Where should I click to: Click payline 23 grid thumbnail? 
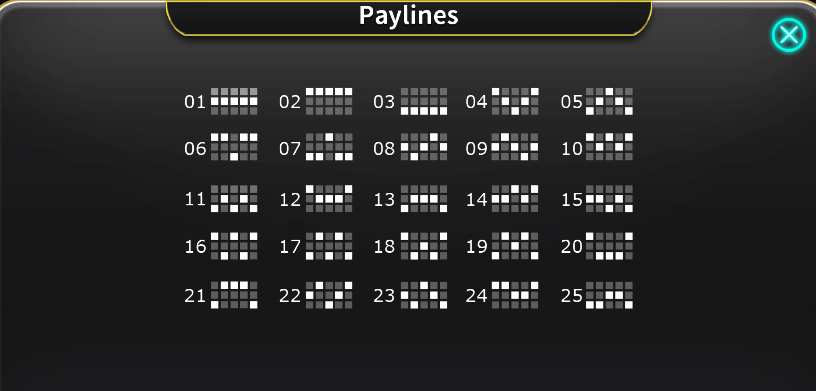coord(424,295)
